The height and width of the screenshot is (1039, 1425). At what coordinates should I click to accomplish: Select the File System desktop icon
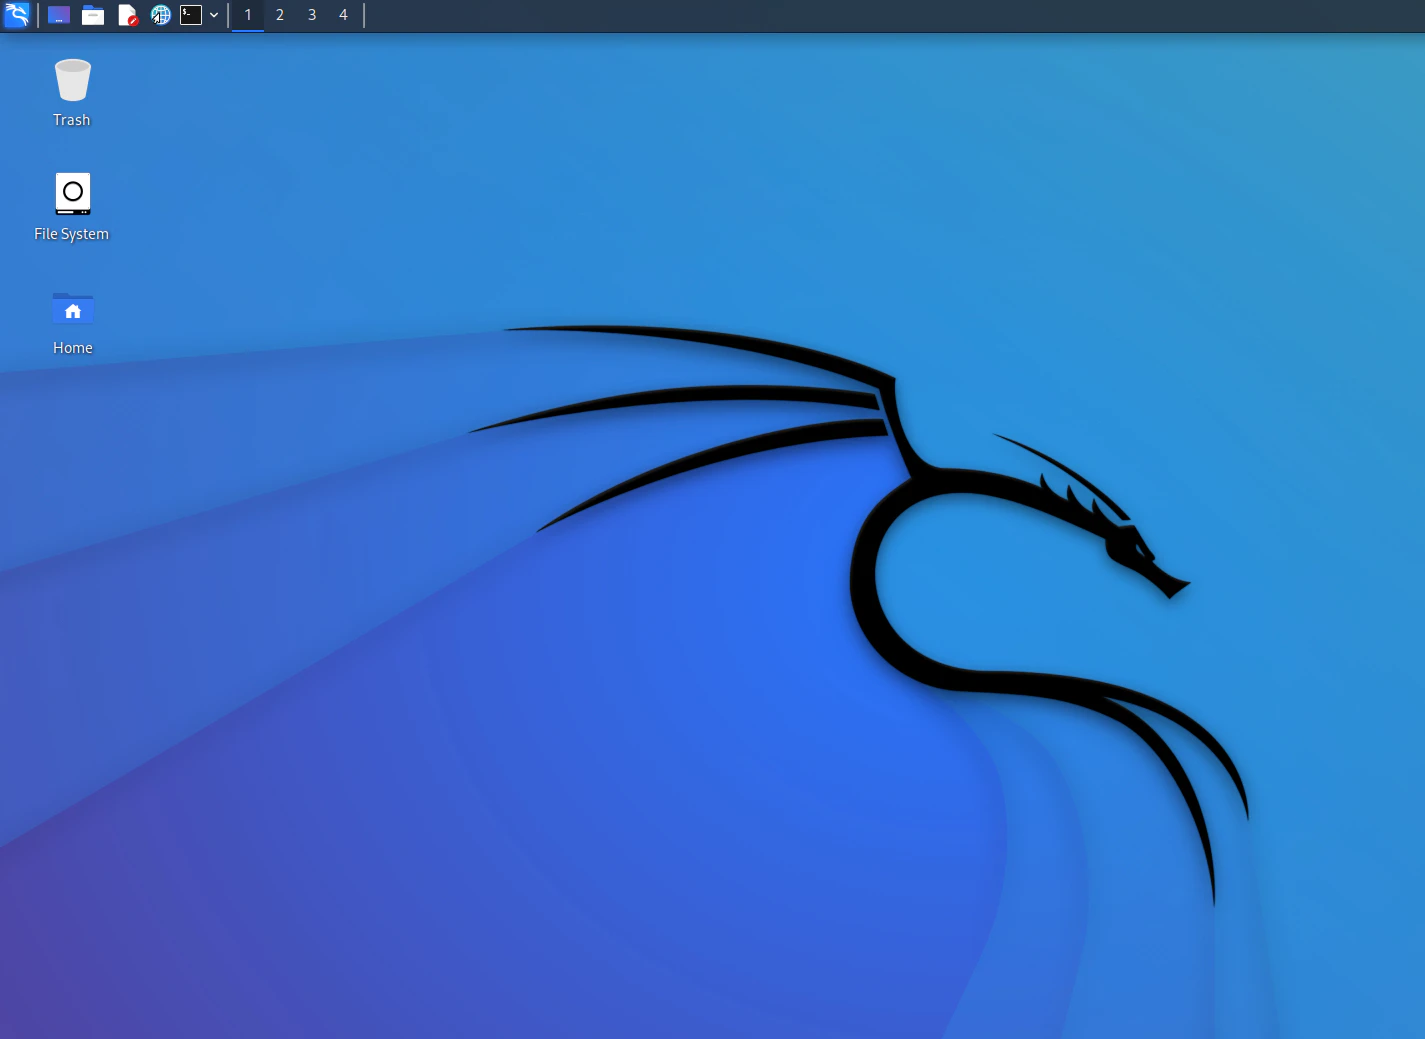(72, 207)
